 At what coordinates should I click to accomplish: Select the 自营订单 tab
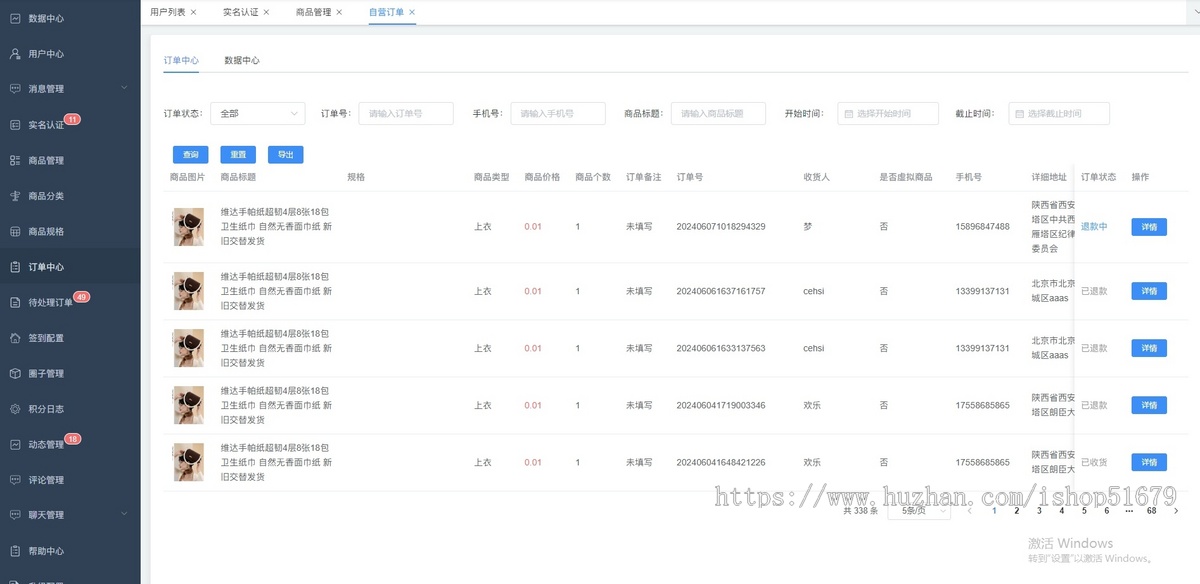386,12
